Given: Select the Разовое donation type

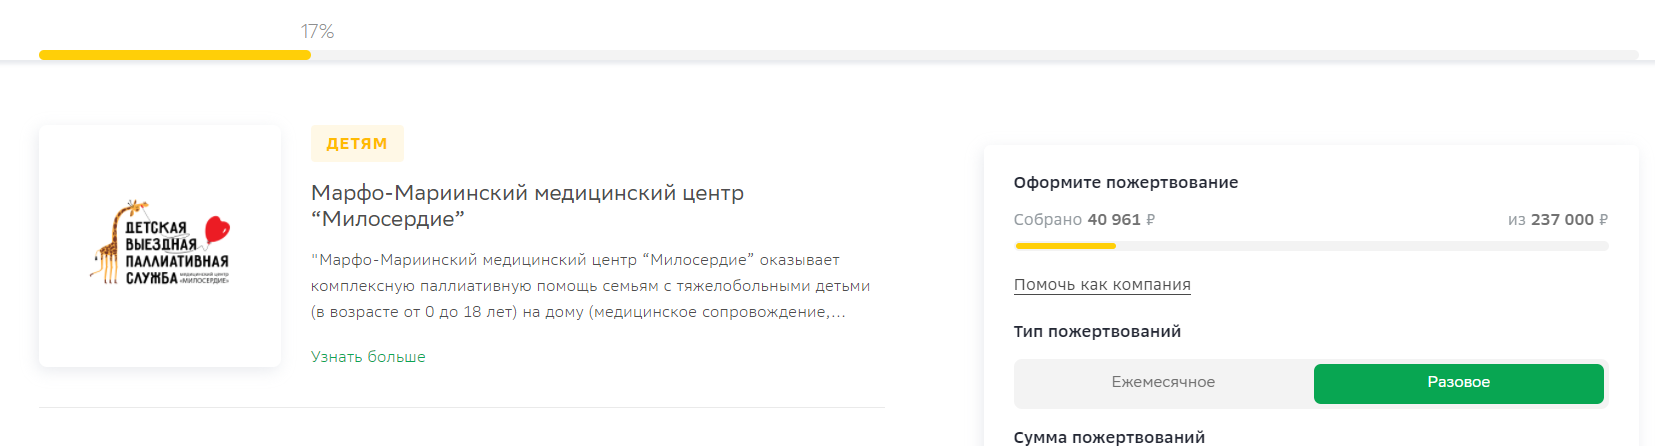Looking at the screenshot, I should click(1458, 383).
